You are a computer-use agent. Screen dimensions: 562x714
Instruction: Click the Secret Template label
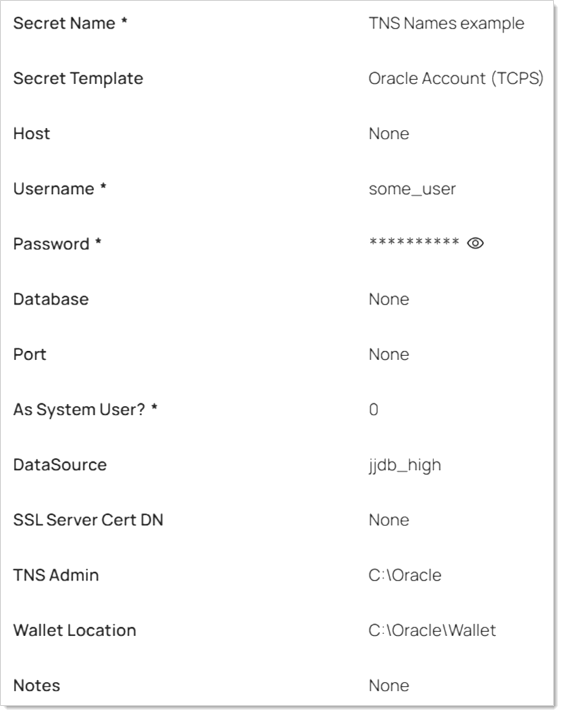point(78,78)
